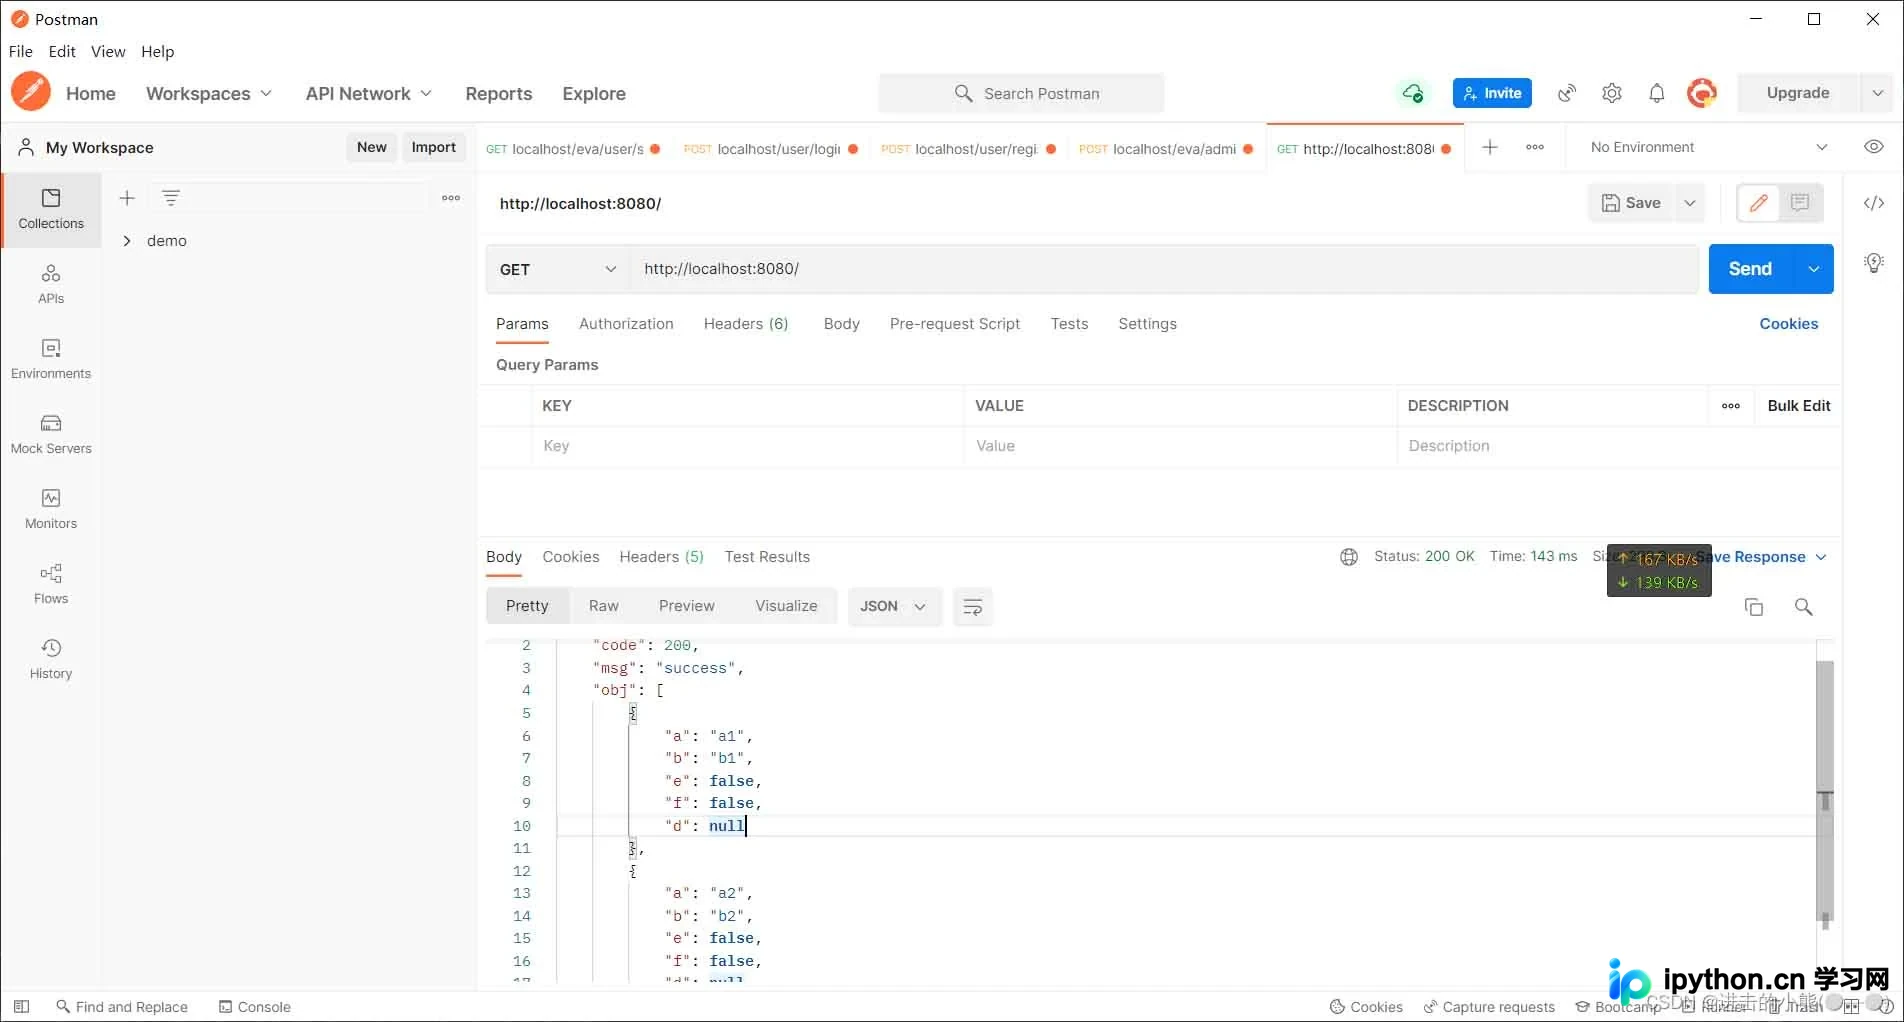1904x1022 pixels.
Task: Click the collections filter icon
Action: [x=171, y=198]
